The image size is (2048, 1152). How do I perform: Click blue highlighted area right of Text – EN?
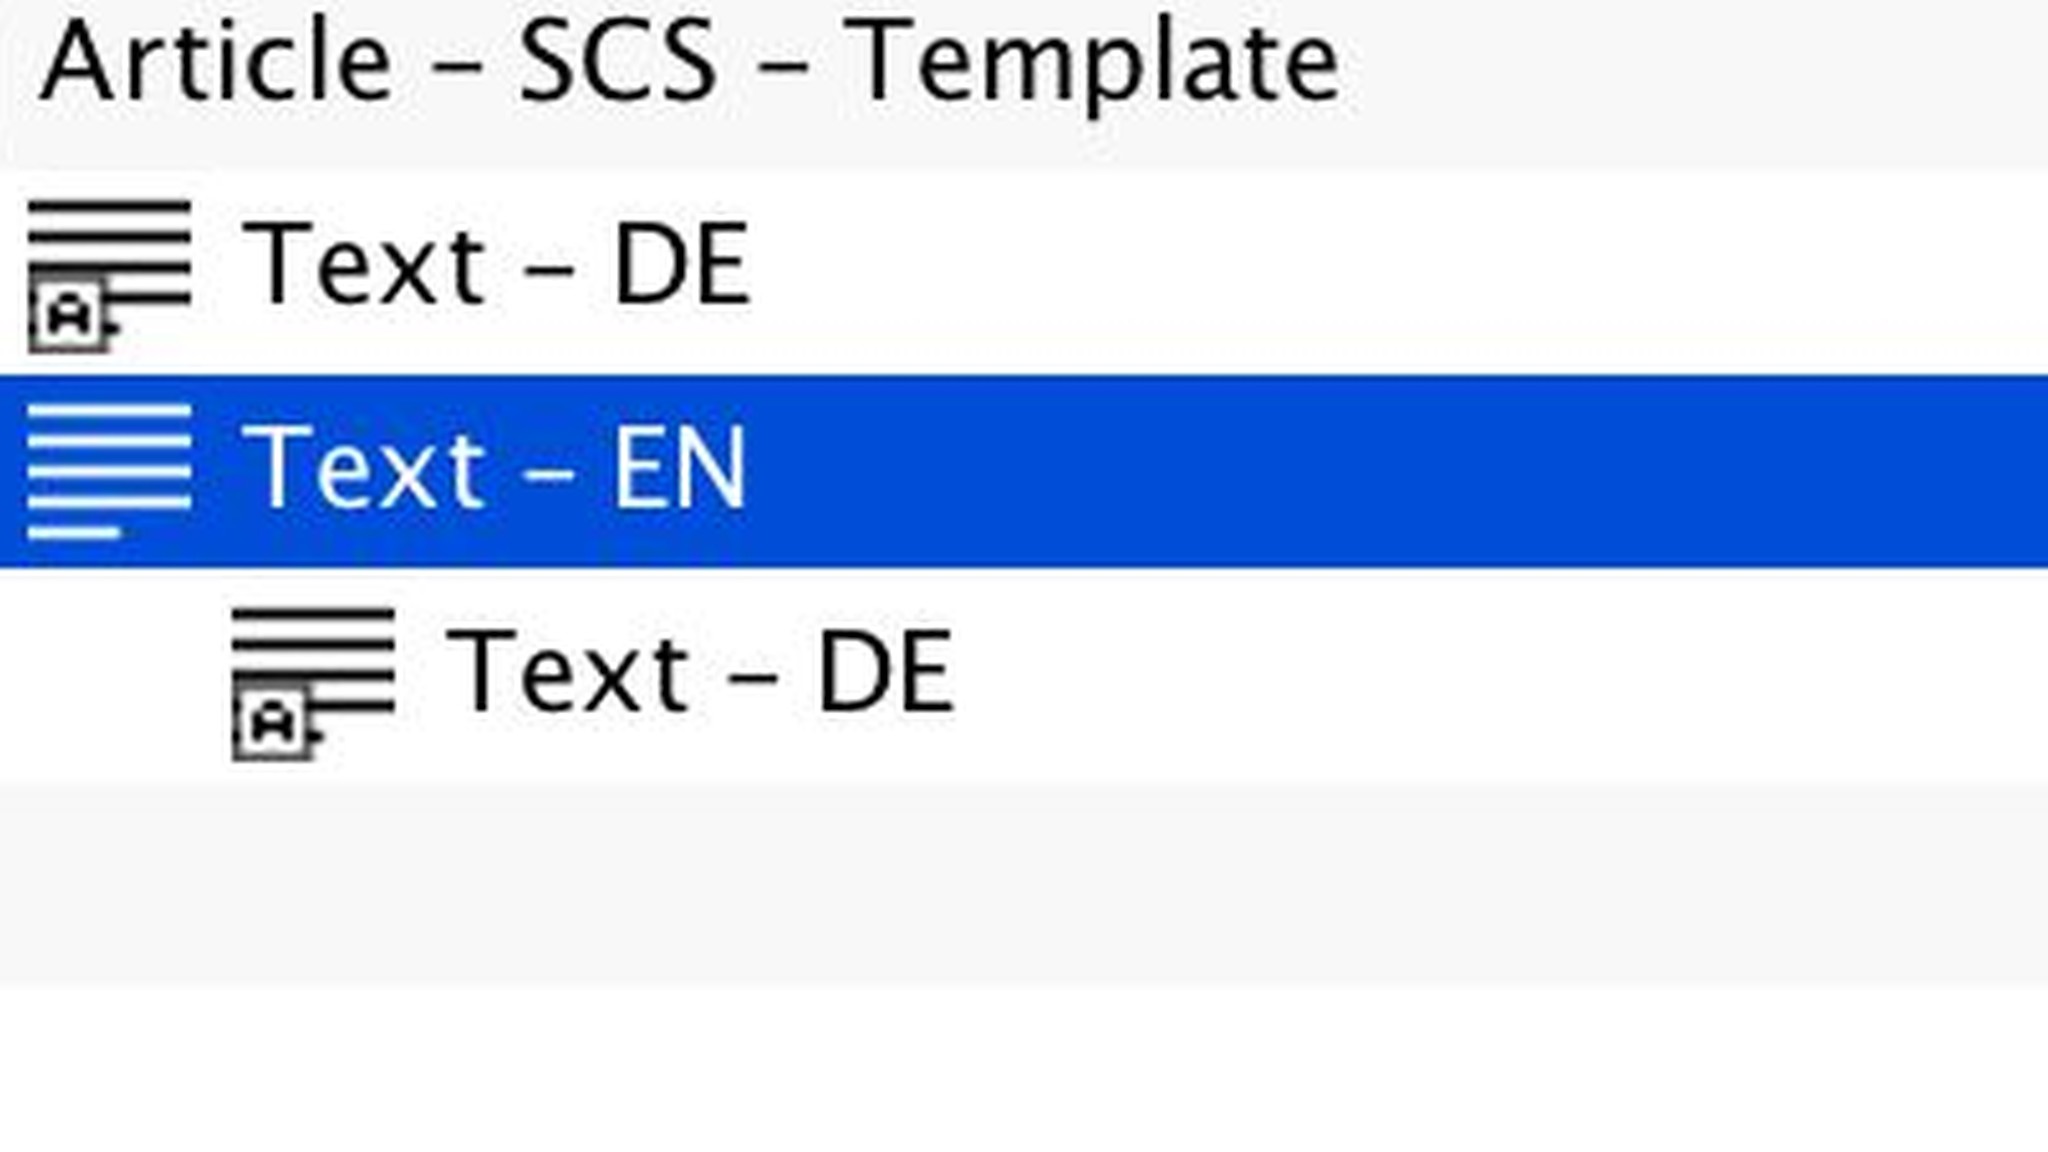[x=1400, y=470]
